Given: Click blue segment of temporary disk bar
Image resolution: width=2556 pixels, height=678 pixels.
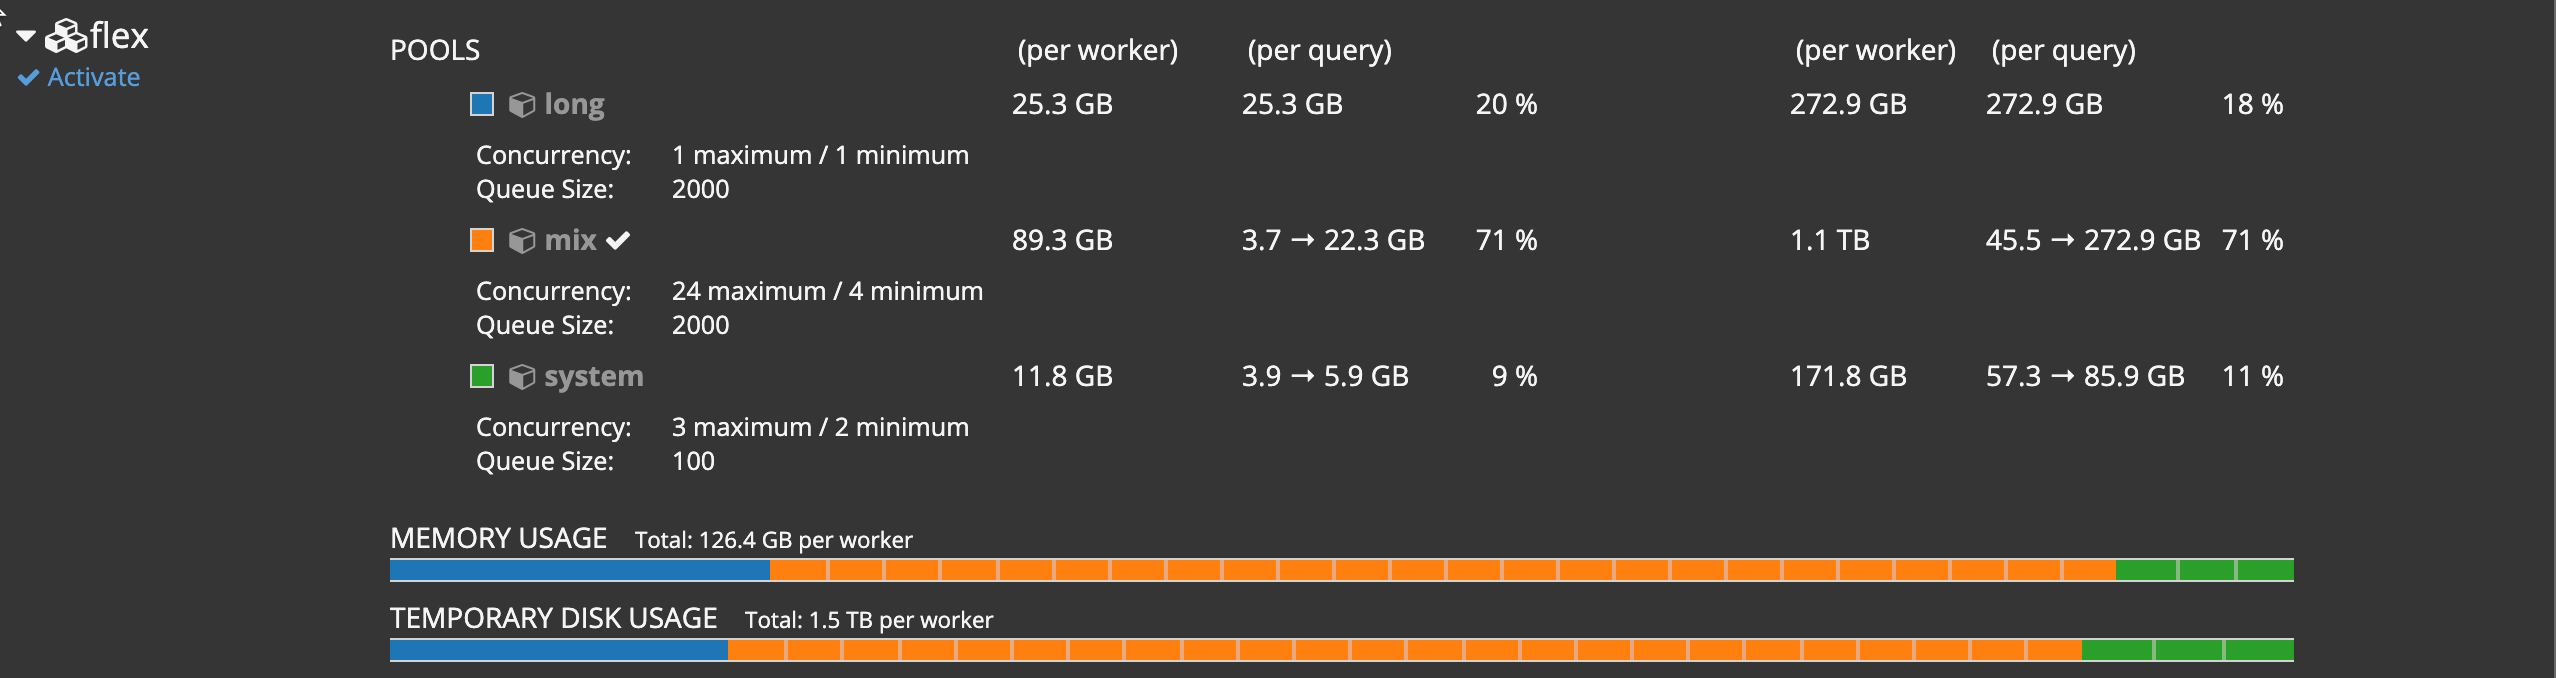Looking at the screenshot, I should [x=558, y=650].
